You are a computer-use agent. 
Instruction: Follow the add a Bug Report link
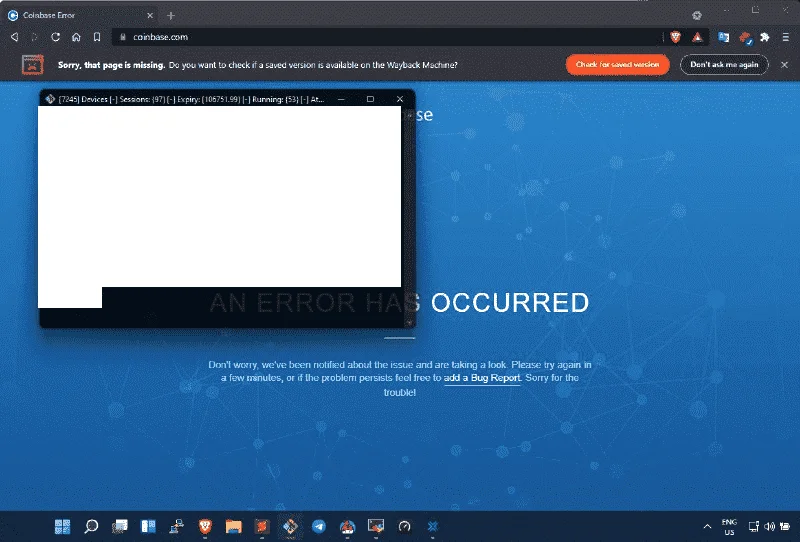coord(482,378)
